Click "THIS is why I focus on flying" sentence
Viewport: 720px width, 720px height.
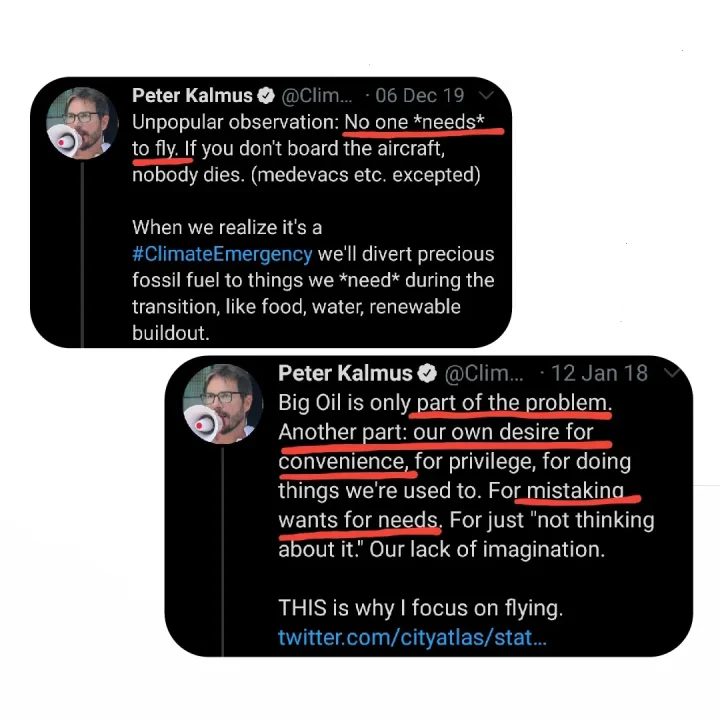tap(419, 608)
